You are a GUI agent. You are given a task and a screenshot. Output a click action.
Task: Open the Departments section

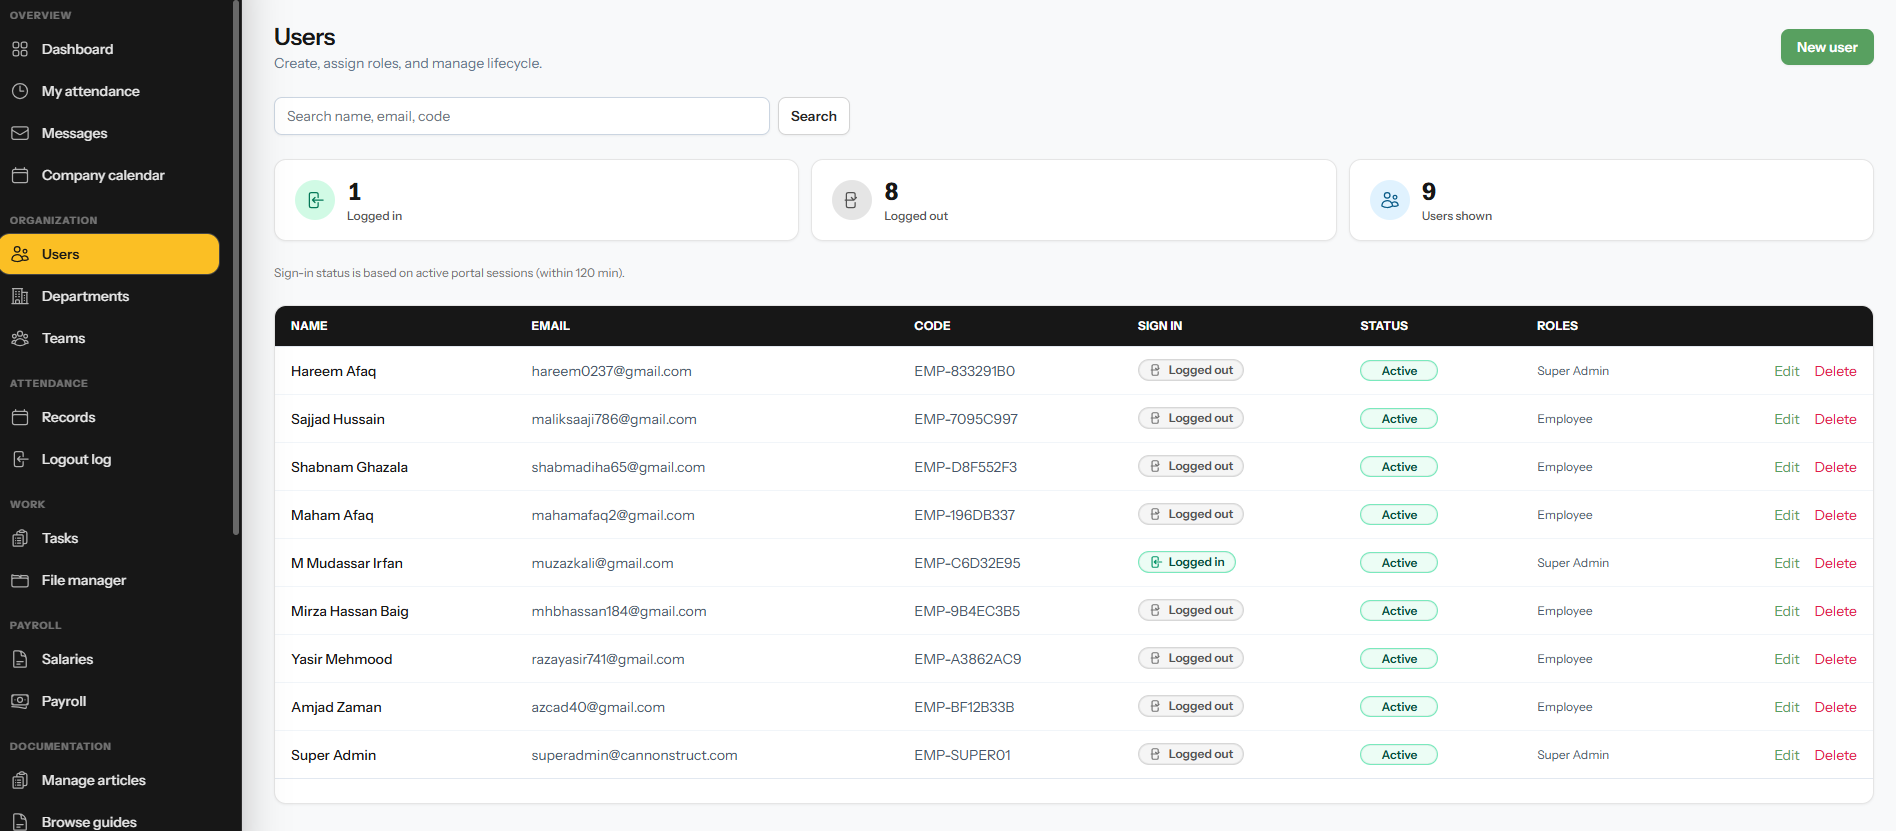point(110,296)
